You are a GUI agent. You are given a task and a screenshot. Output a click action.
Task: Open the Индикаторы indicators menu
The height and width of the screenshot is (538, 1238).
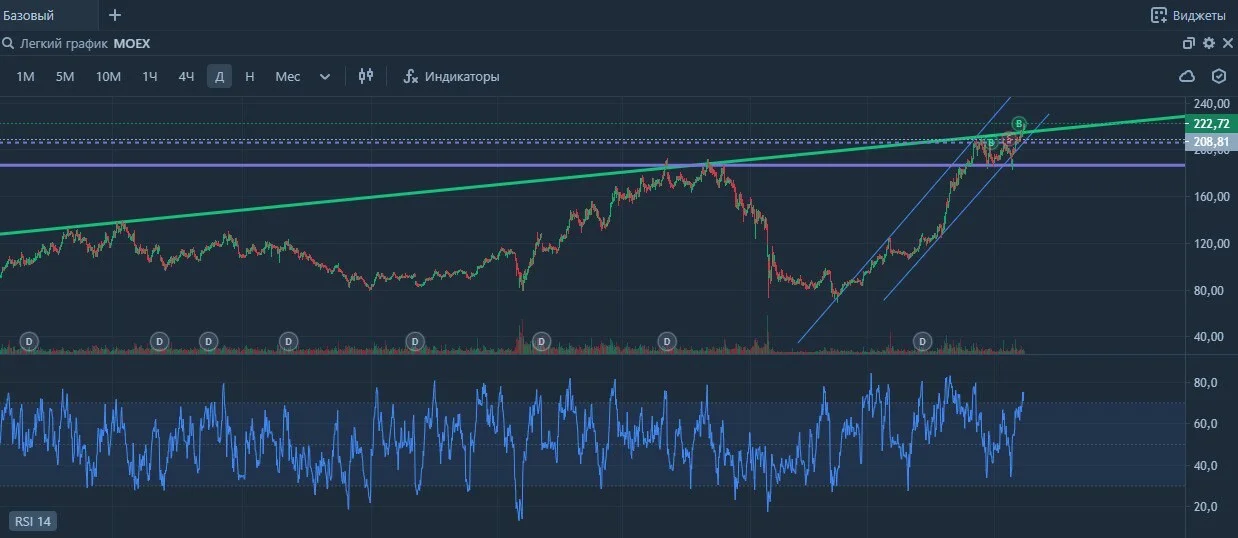click(451, 76)
